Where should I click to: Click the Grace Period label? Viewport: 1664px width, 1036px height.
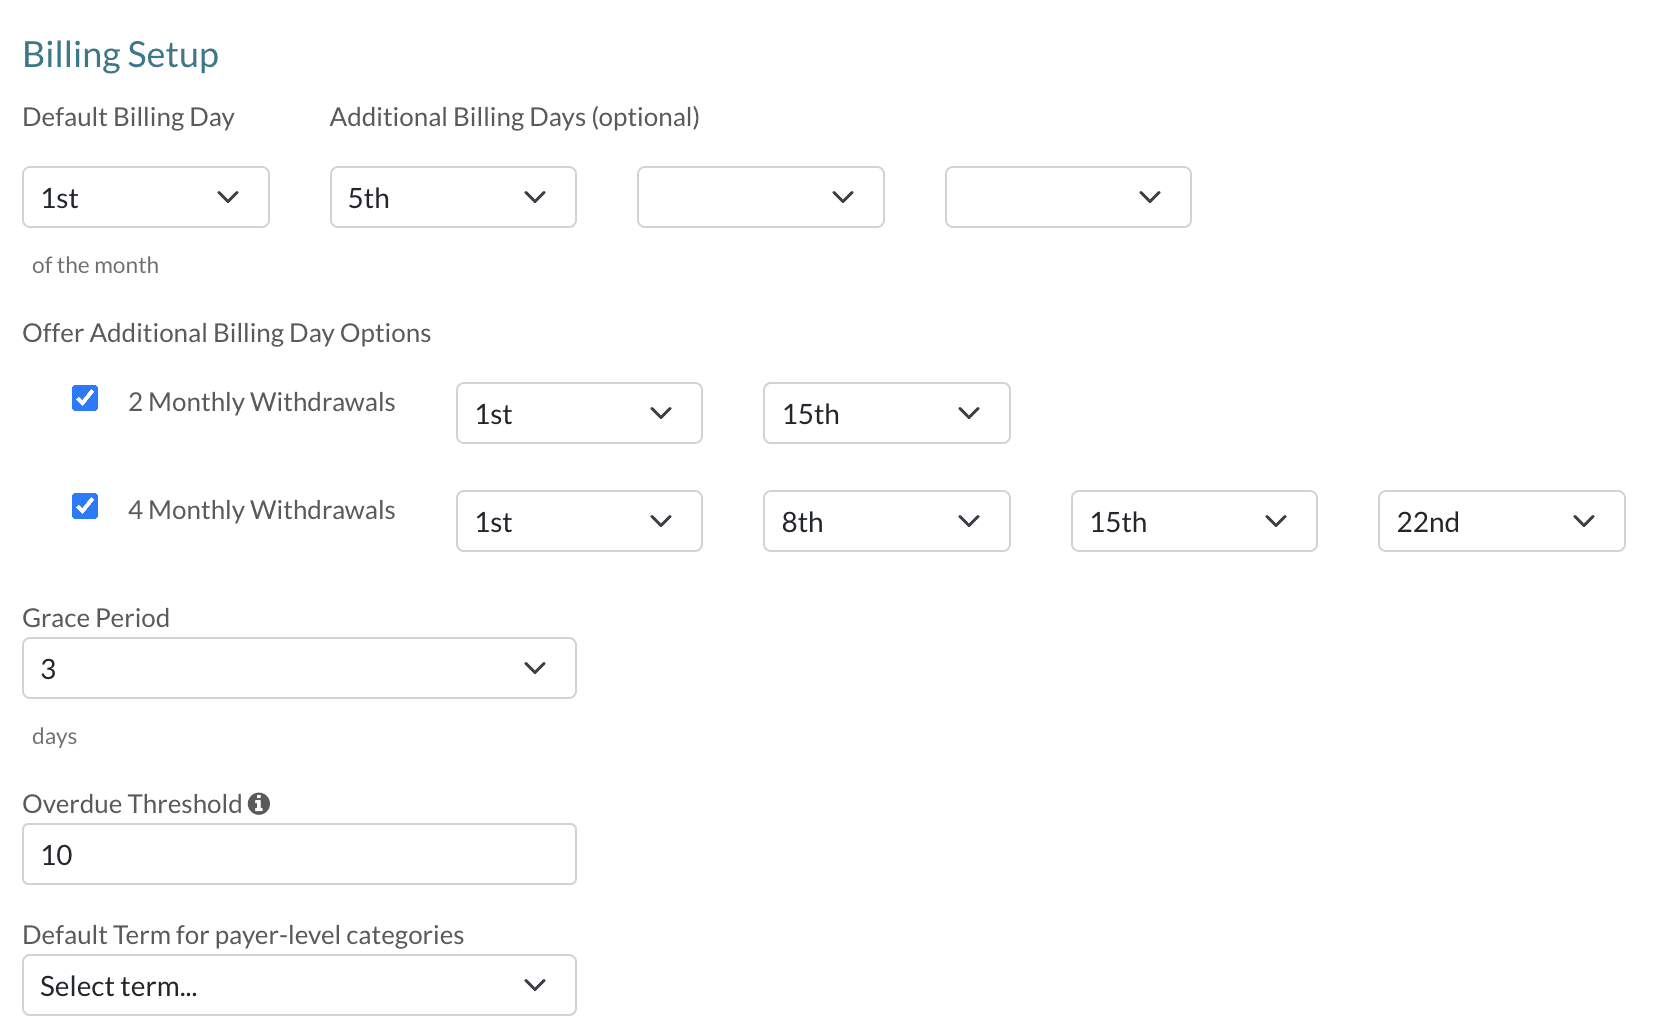[96, 618]
